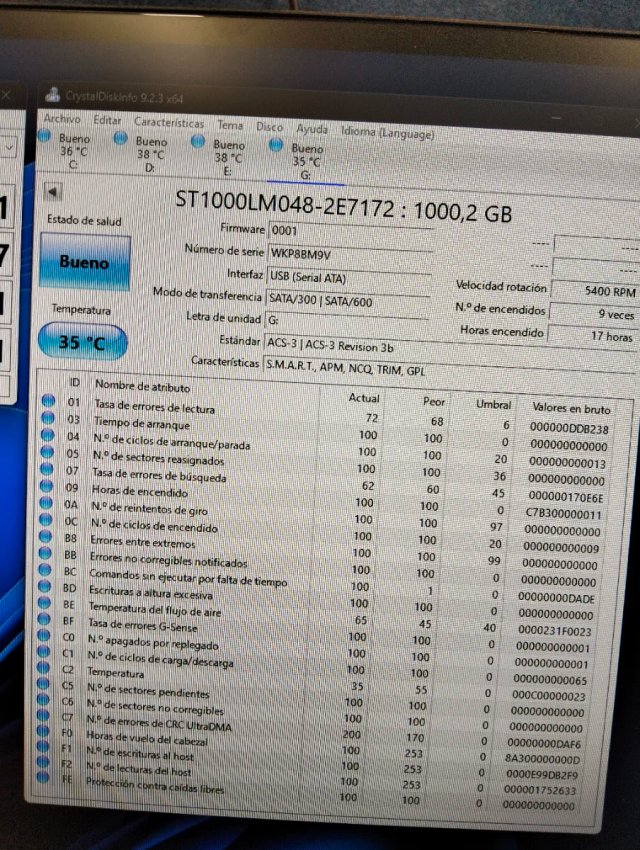Select row 'N.º de sectores reasignados'
This screenshot has width=640, height=850.
coord(328,466)
